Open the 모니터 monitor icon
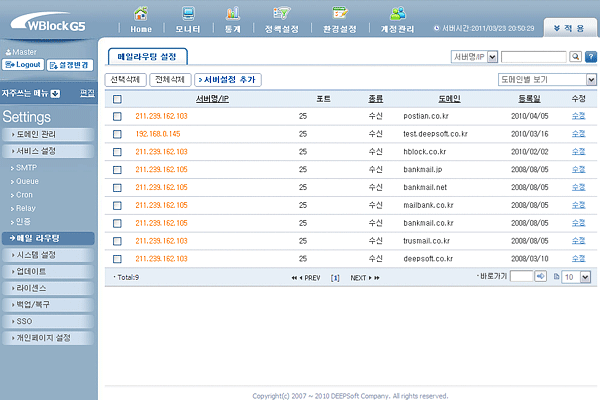 coord(188,14)
